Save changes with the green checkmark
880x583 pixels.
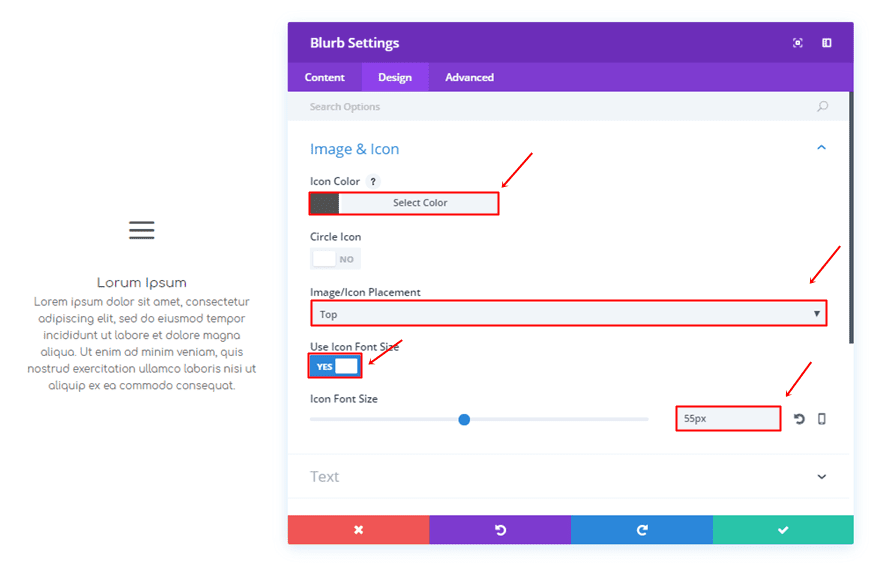click(783, 530)
